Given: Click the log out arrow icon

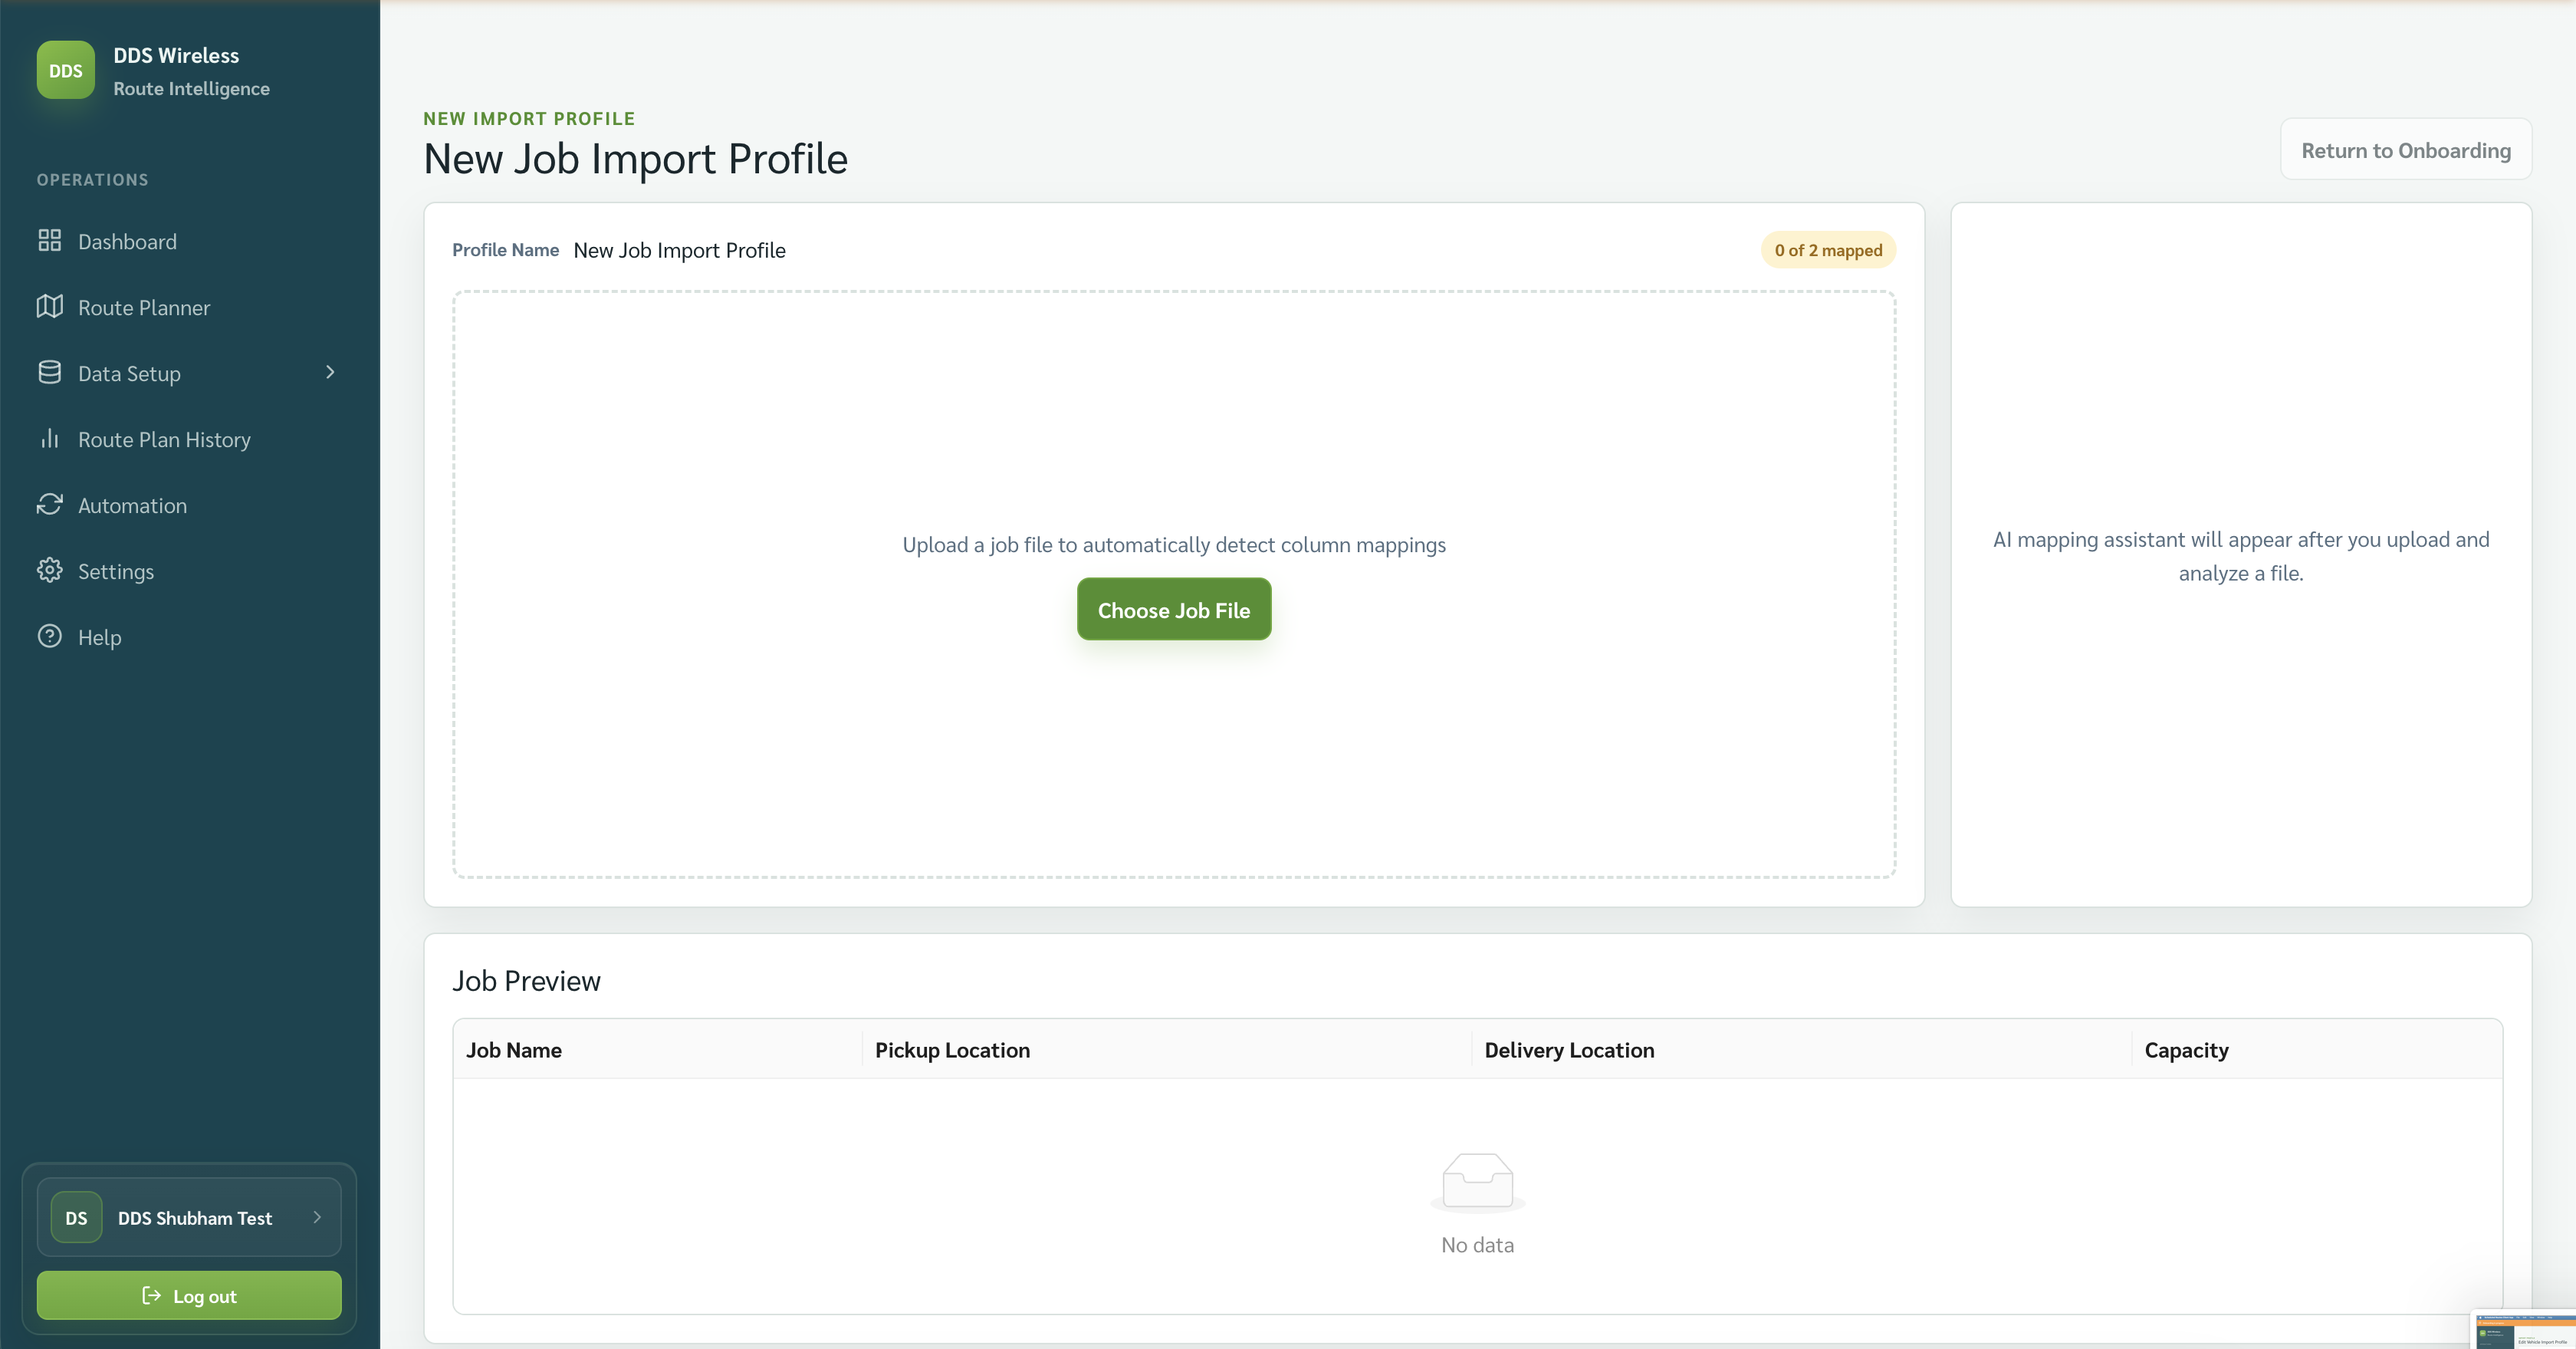Looking at the screenshot, I should tap(152, 1295).
